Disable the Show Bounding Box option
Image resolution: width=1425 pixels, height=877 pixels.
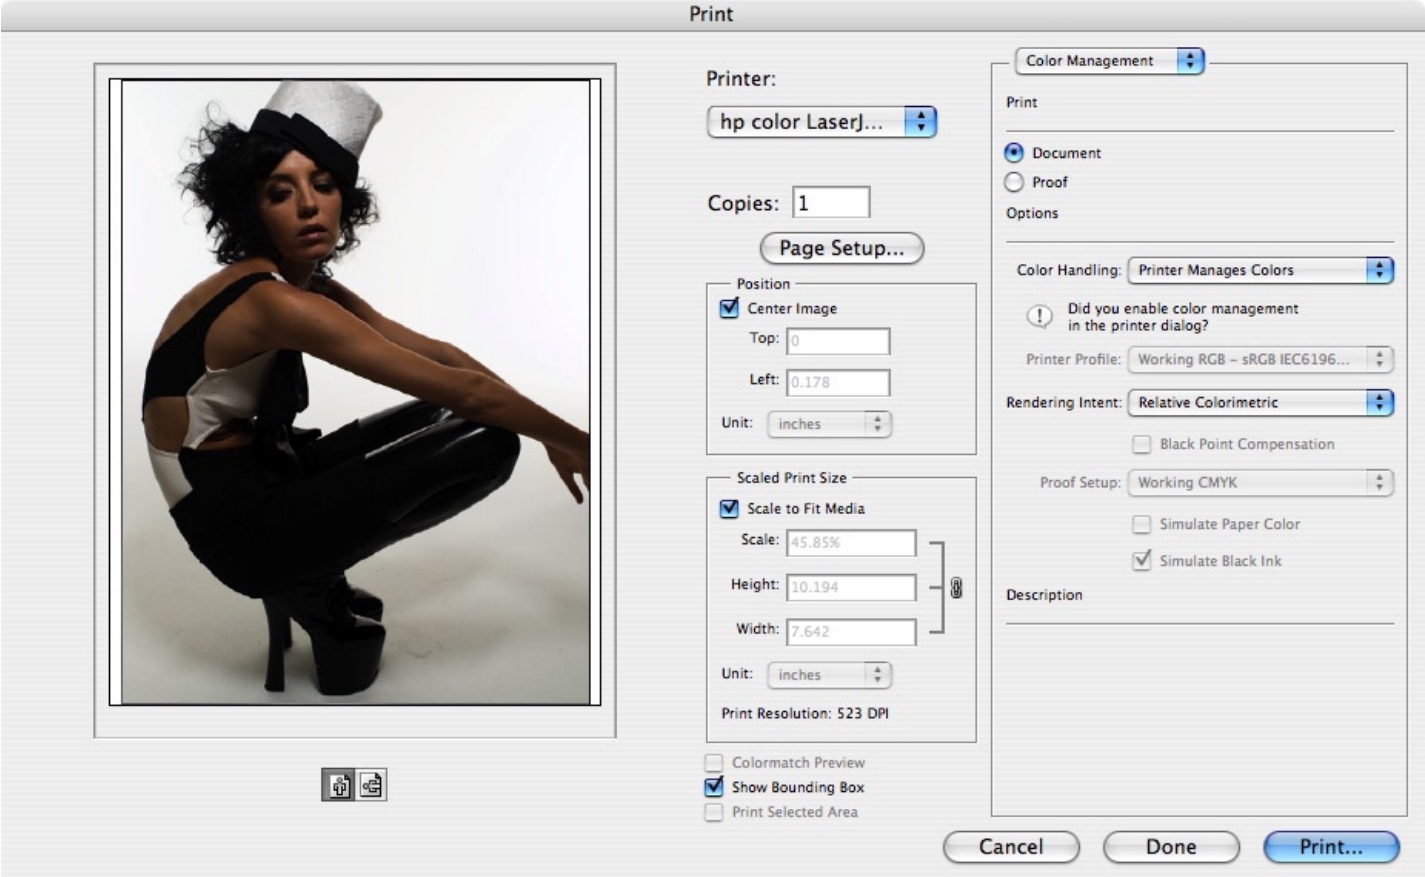point(714,788)
